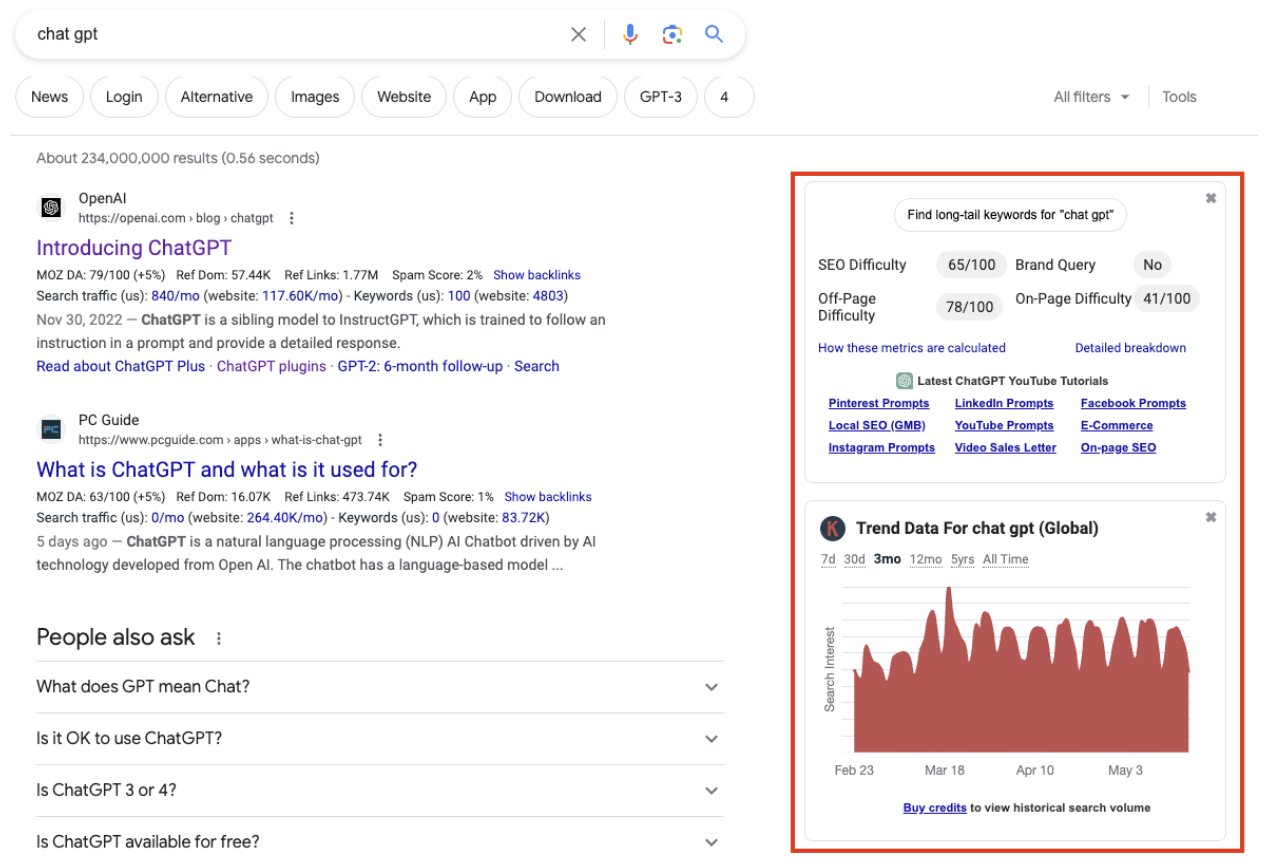Viewport: 1268px width, 868px height.
Task: Click the OpenAI site favicon
Action: 51,208
